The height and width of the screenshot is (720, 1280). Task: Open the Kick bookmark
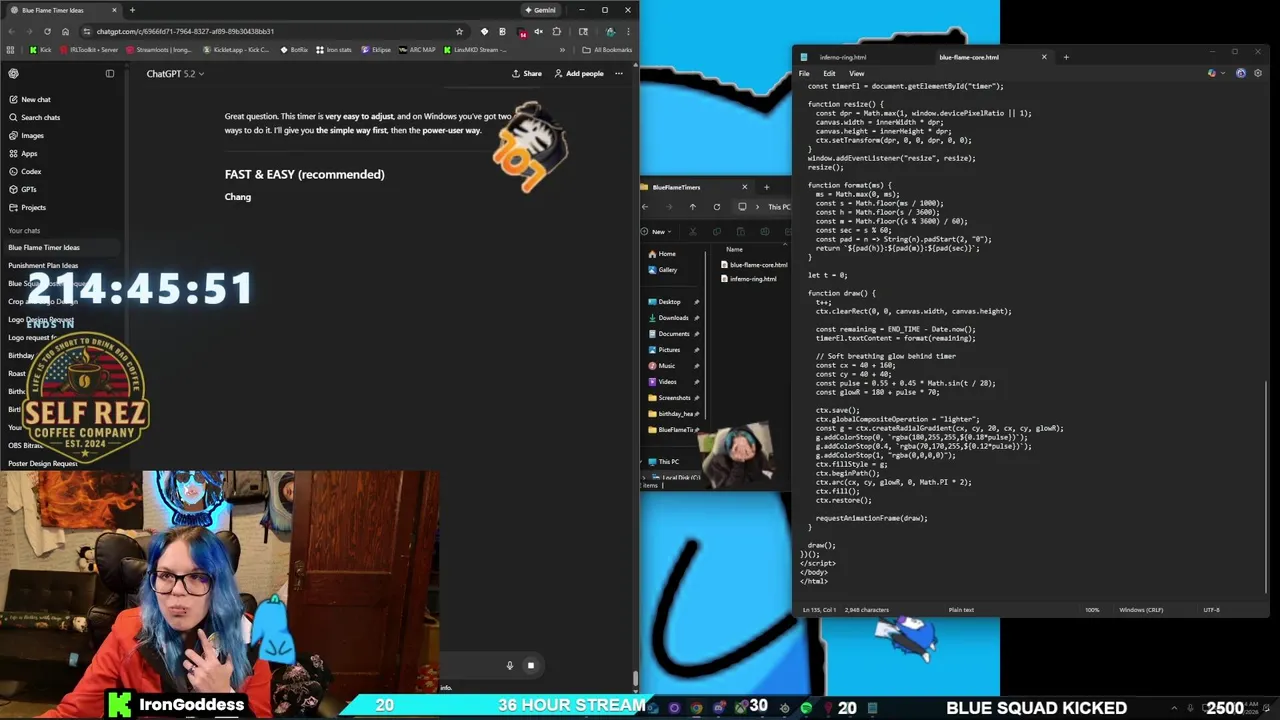[x=41, y=49]
